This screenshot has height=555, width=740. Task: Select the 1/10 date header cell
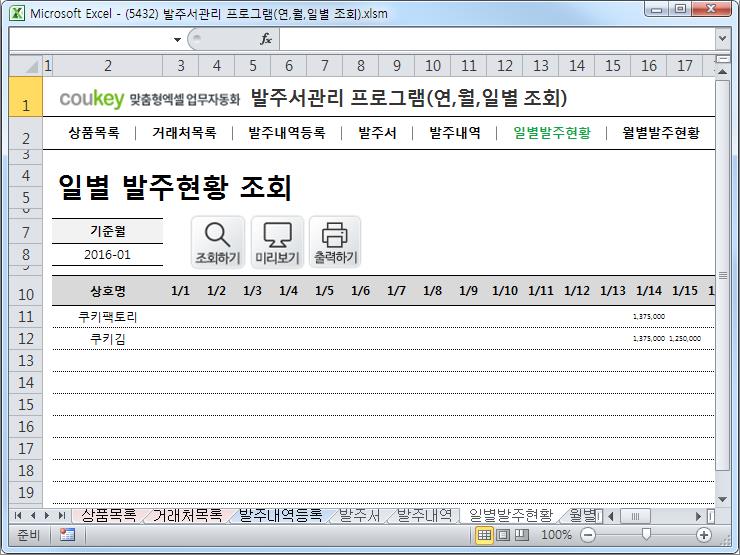(505, 291)
